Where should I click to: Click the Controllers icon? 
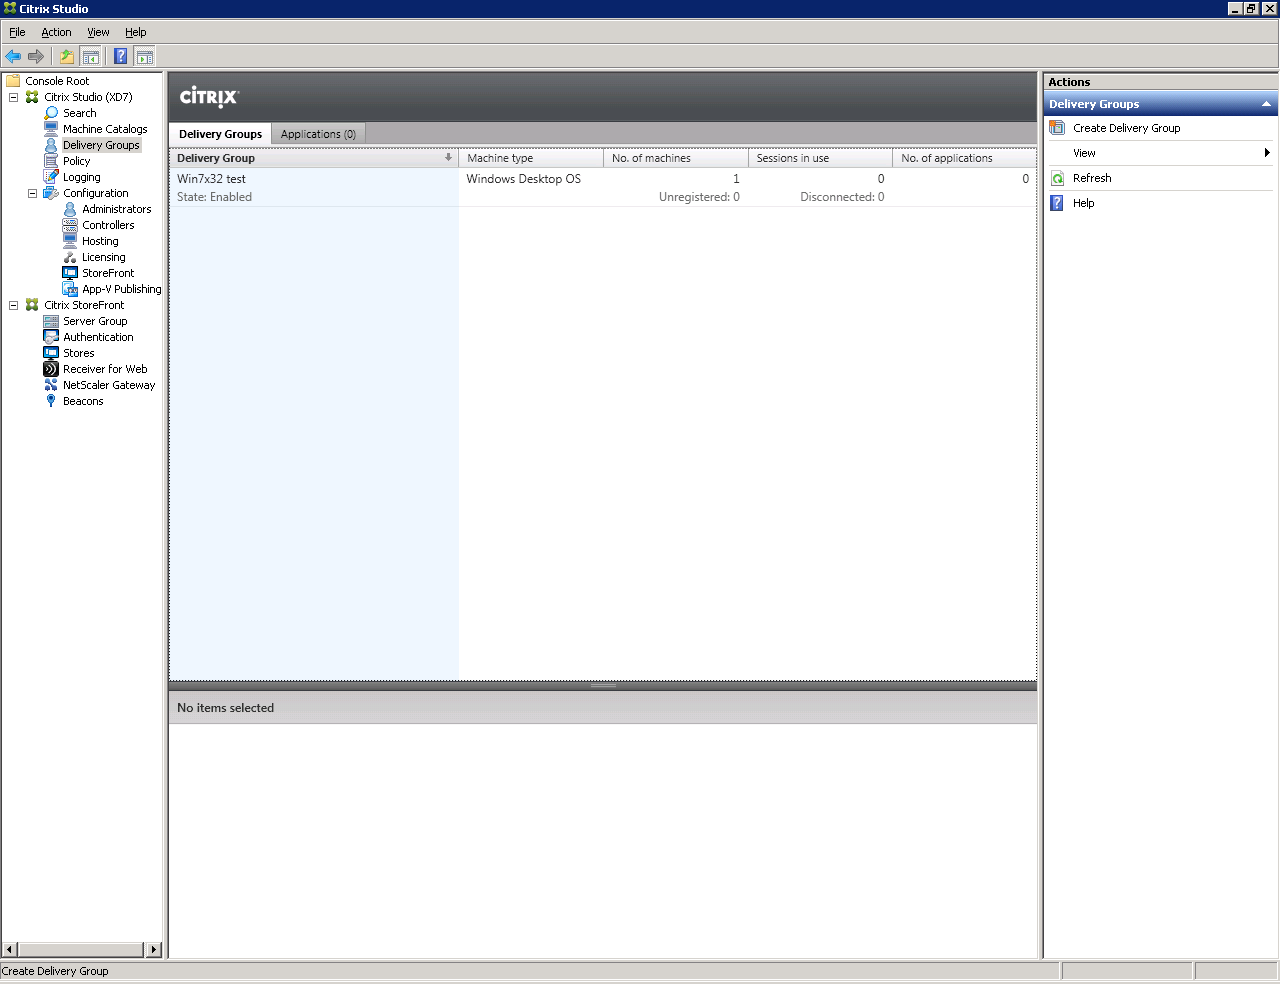(70, 225)
